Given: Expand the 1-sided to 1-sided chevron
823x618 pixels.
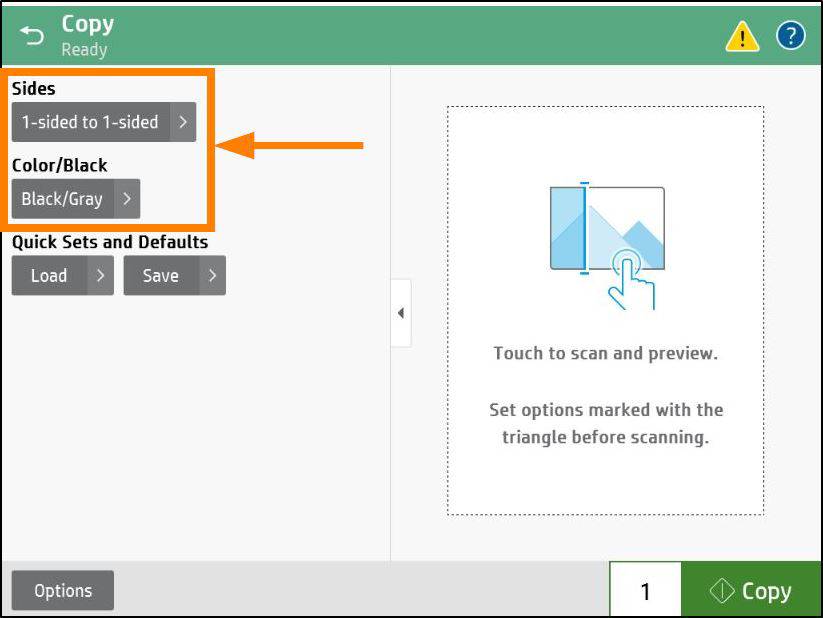Looking at the screenshot, I should tap(183, 122).
